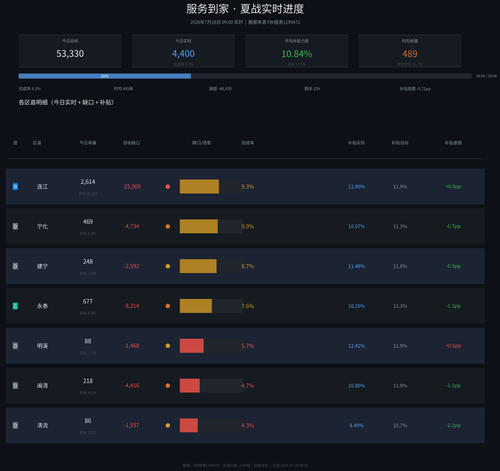Click the district name 清流

tap(42, 426)
